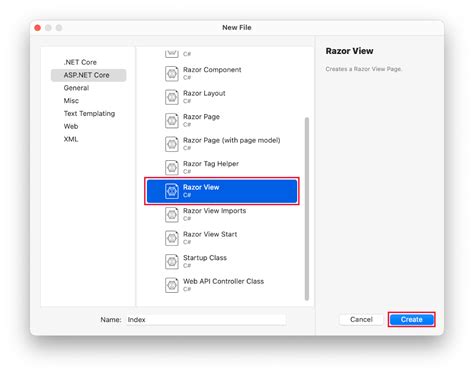474x375 pixels.
Task: Close the New File dialog window
Action: click(38, 28)
